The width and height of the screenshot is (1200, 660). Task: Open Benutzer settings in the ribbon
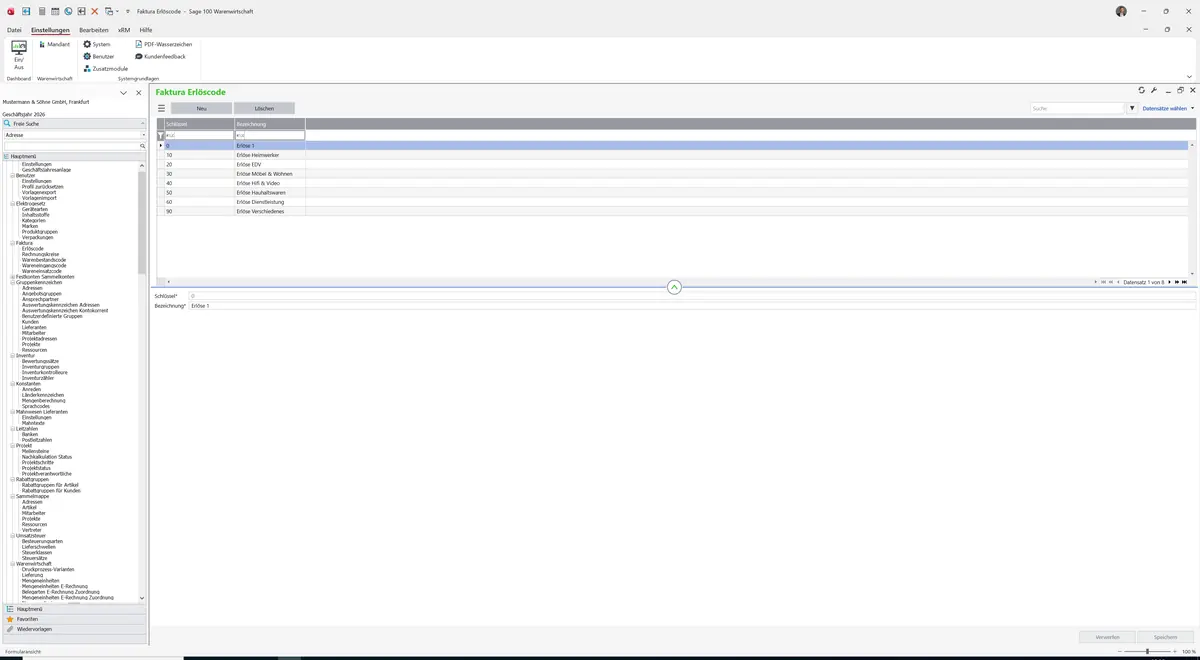[x=99, y=56]
